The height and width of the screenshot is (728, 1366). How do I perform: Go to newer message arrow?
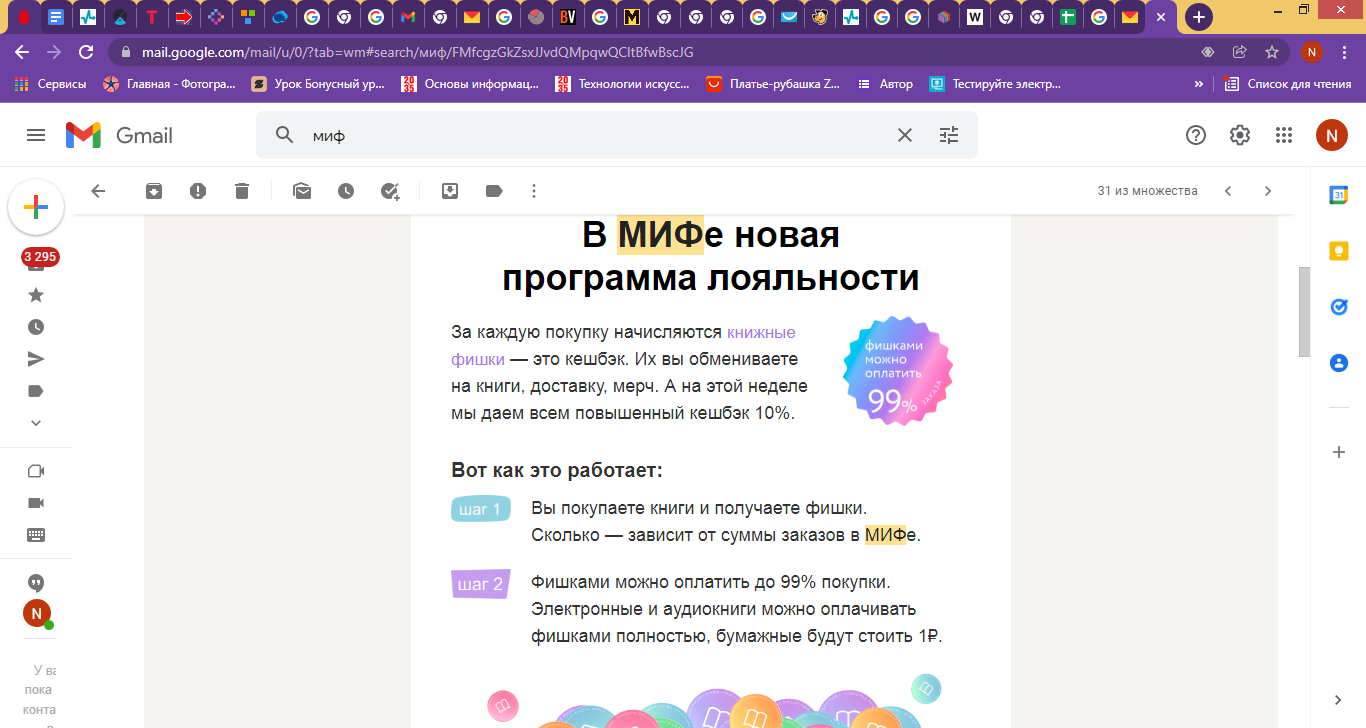click(x=1228, y=191)
